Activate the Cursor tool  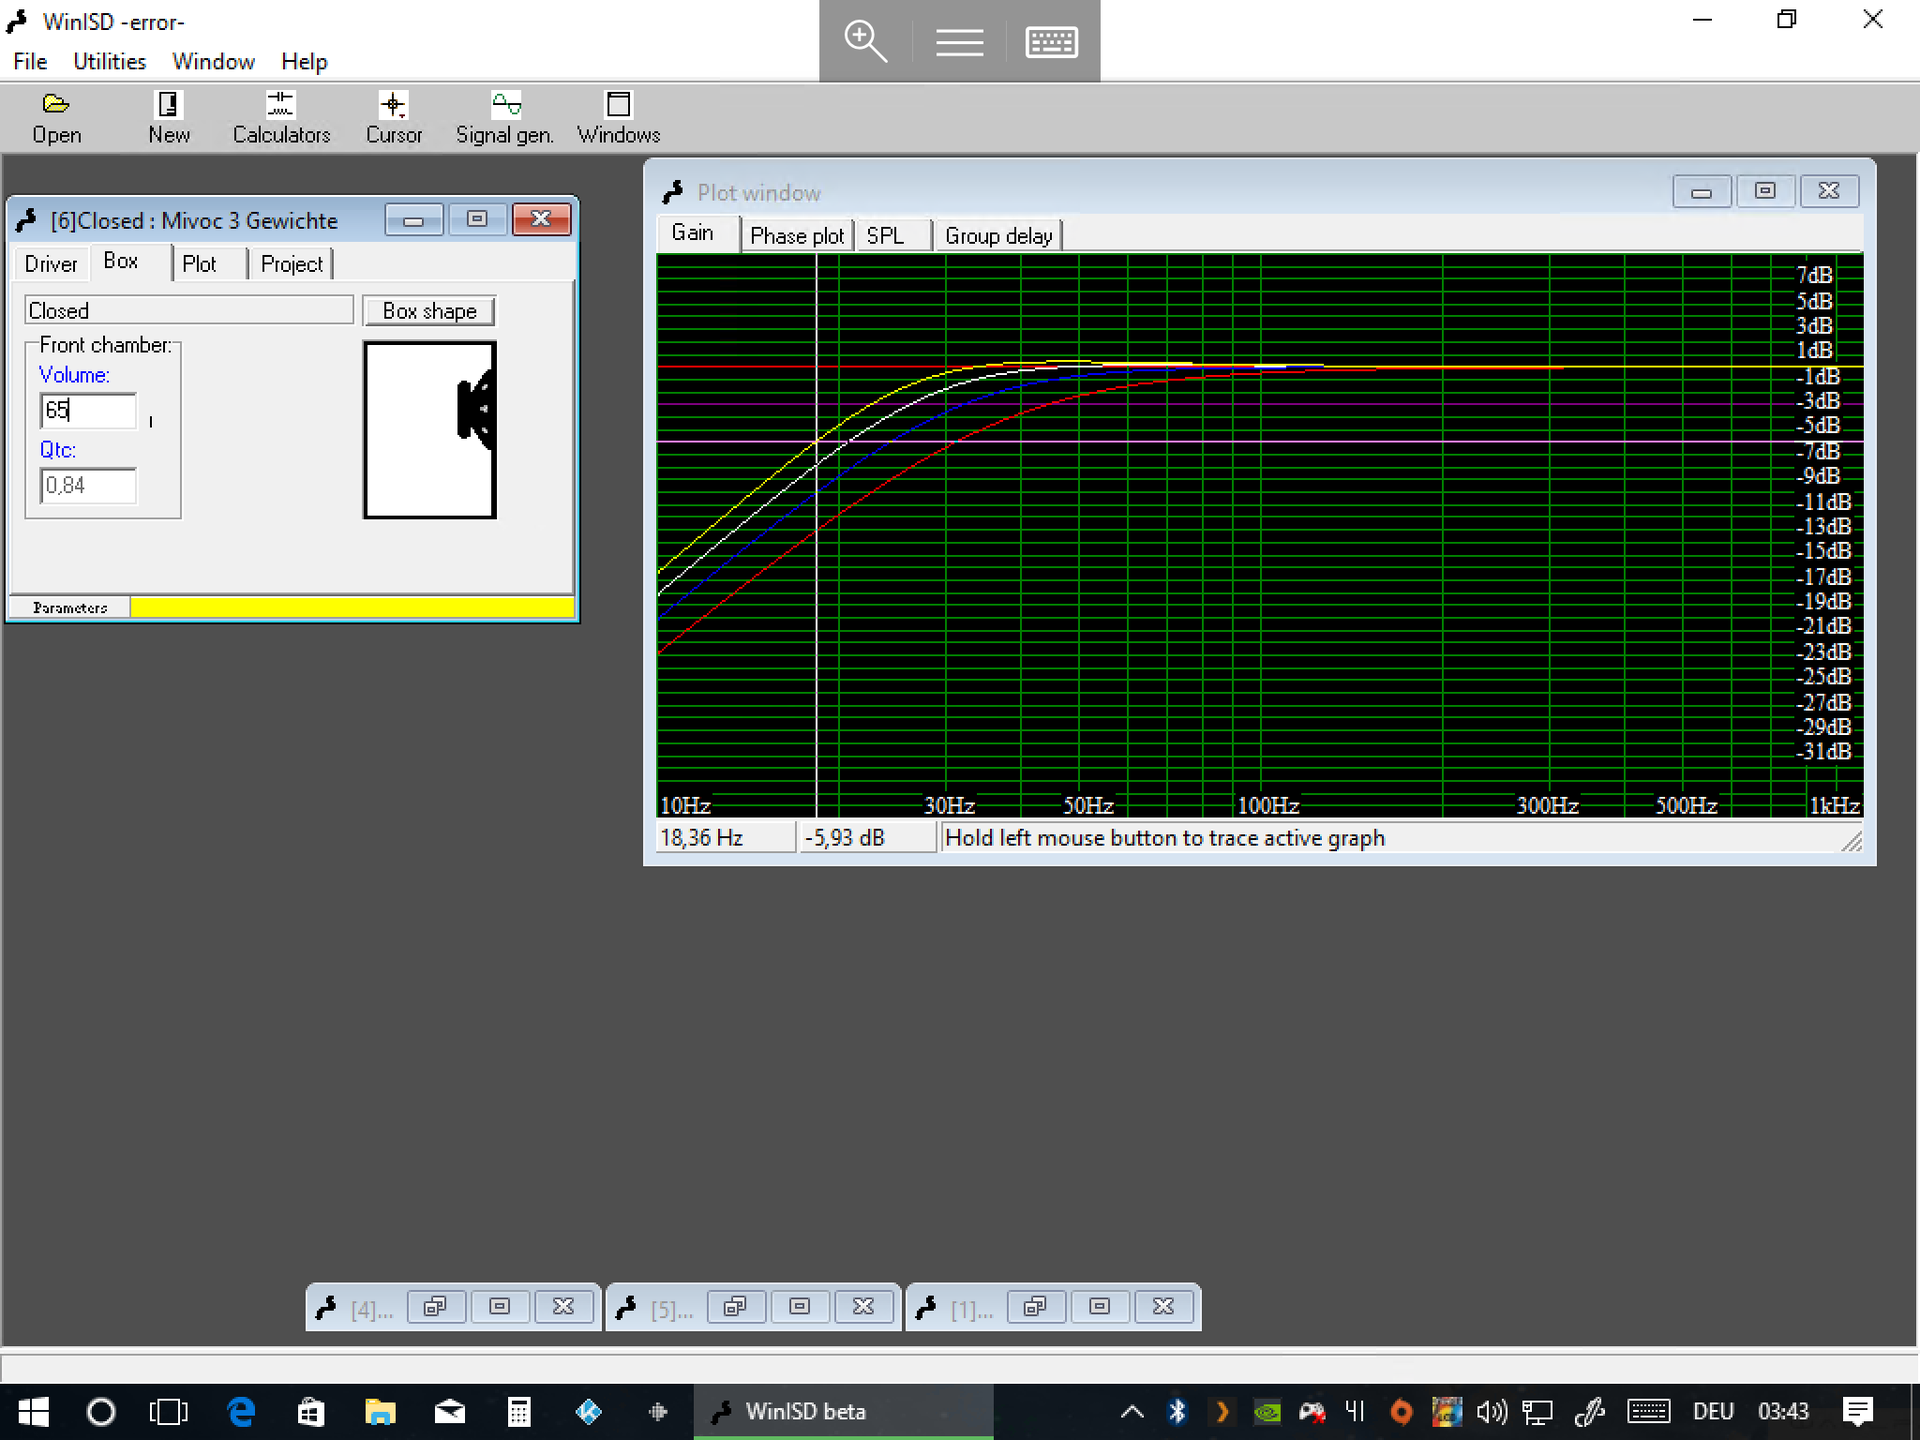tap(393, 118)
